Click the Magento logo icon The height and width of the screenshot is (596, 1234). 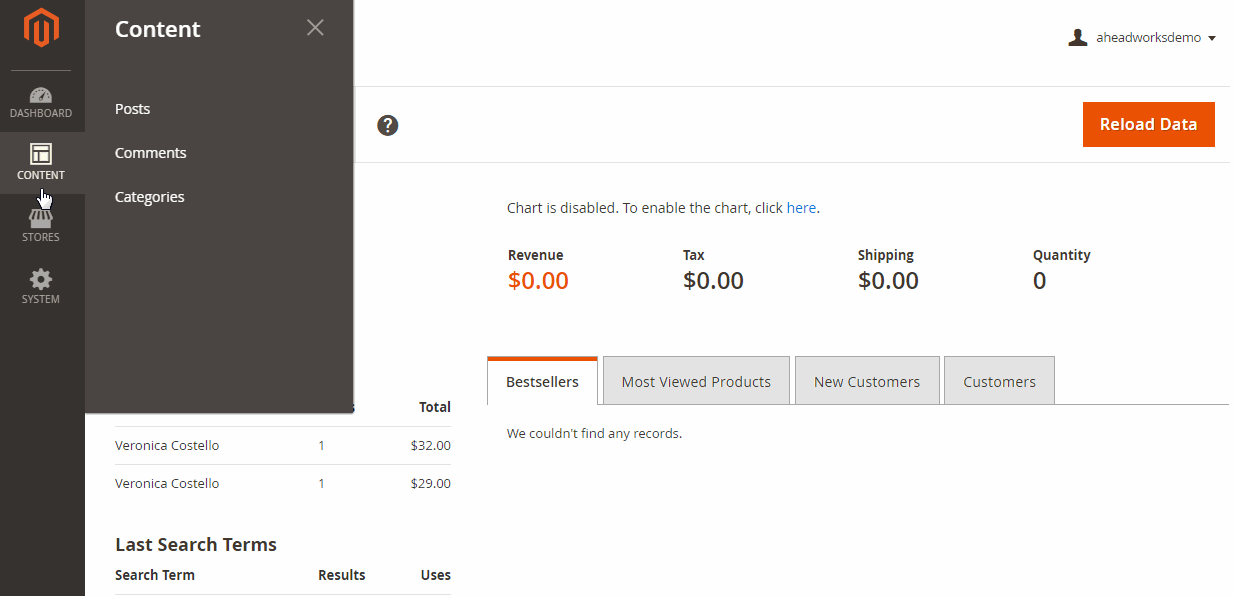[x=41, y=28]
